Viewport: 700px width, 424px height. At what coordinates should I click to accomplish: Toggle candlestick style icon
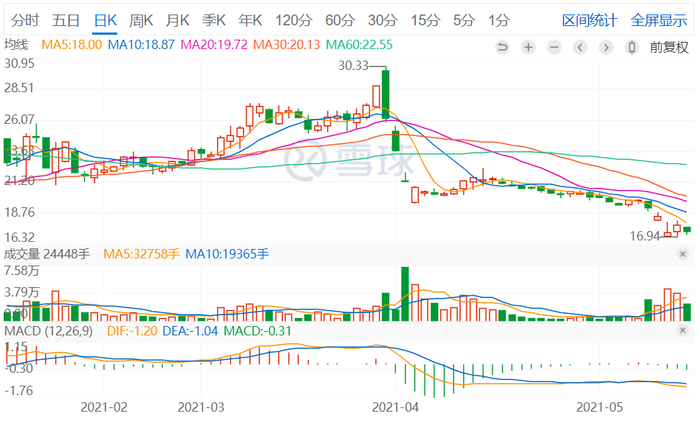click(632, 47)
